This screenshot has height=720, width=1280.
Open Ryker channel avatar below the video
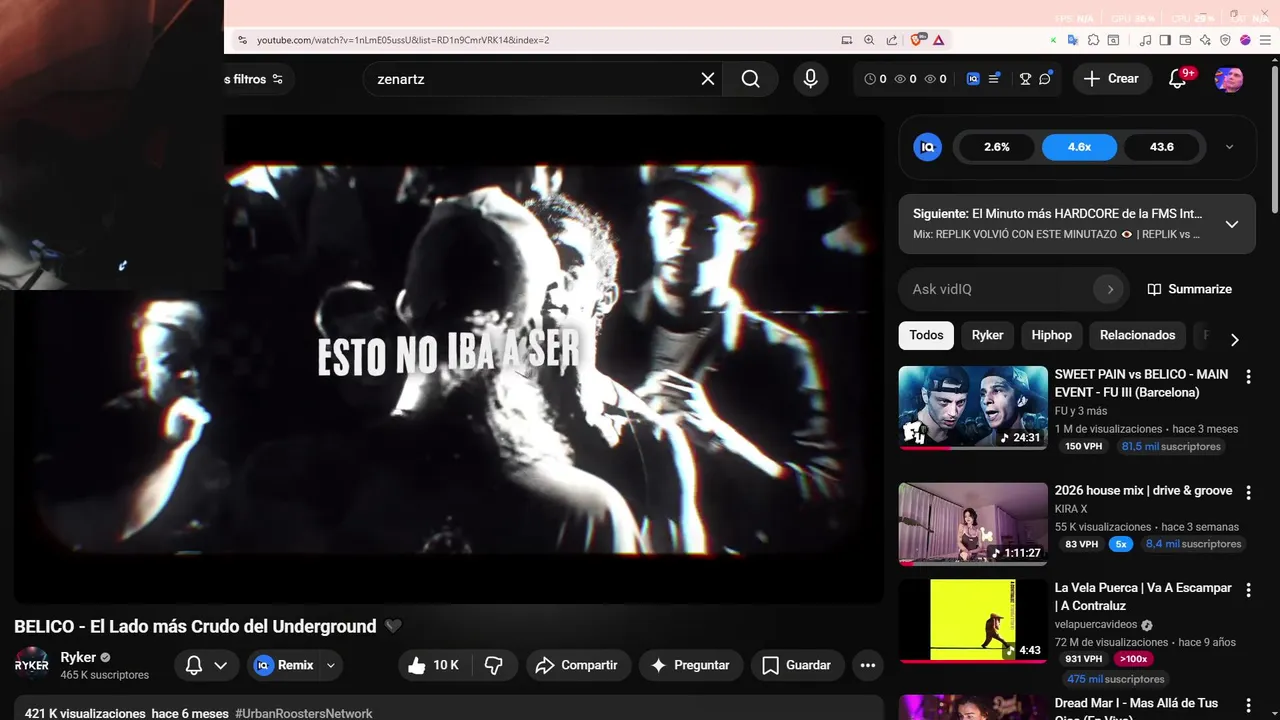coord(32,665)
